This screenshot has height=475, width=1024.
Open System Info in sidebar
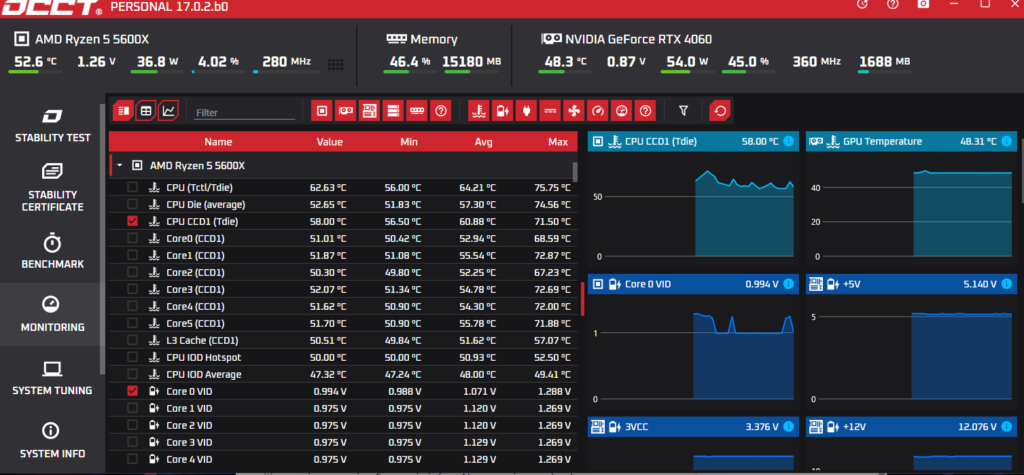(52, 442)
